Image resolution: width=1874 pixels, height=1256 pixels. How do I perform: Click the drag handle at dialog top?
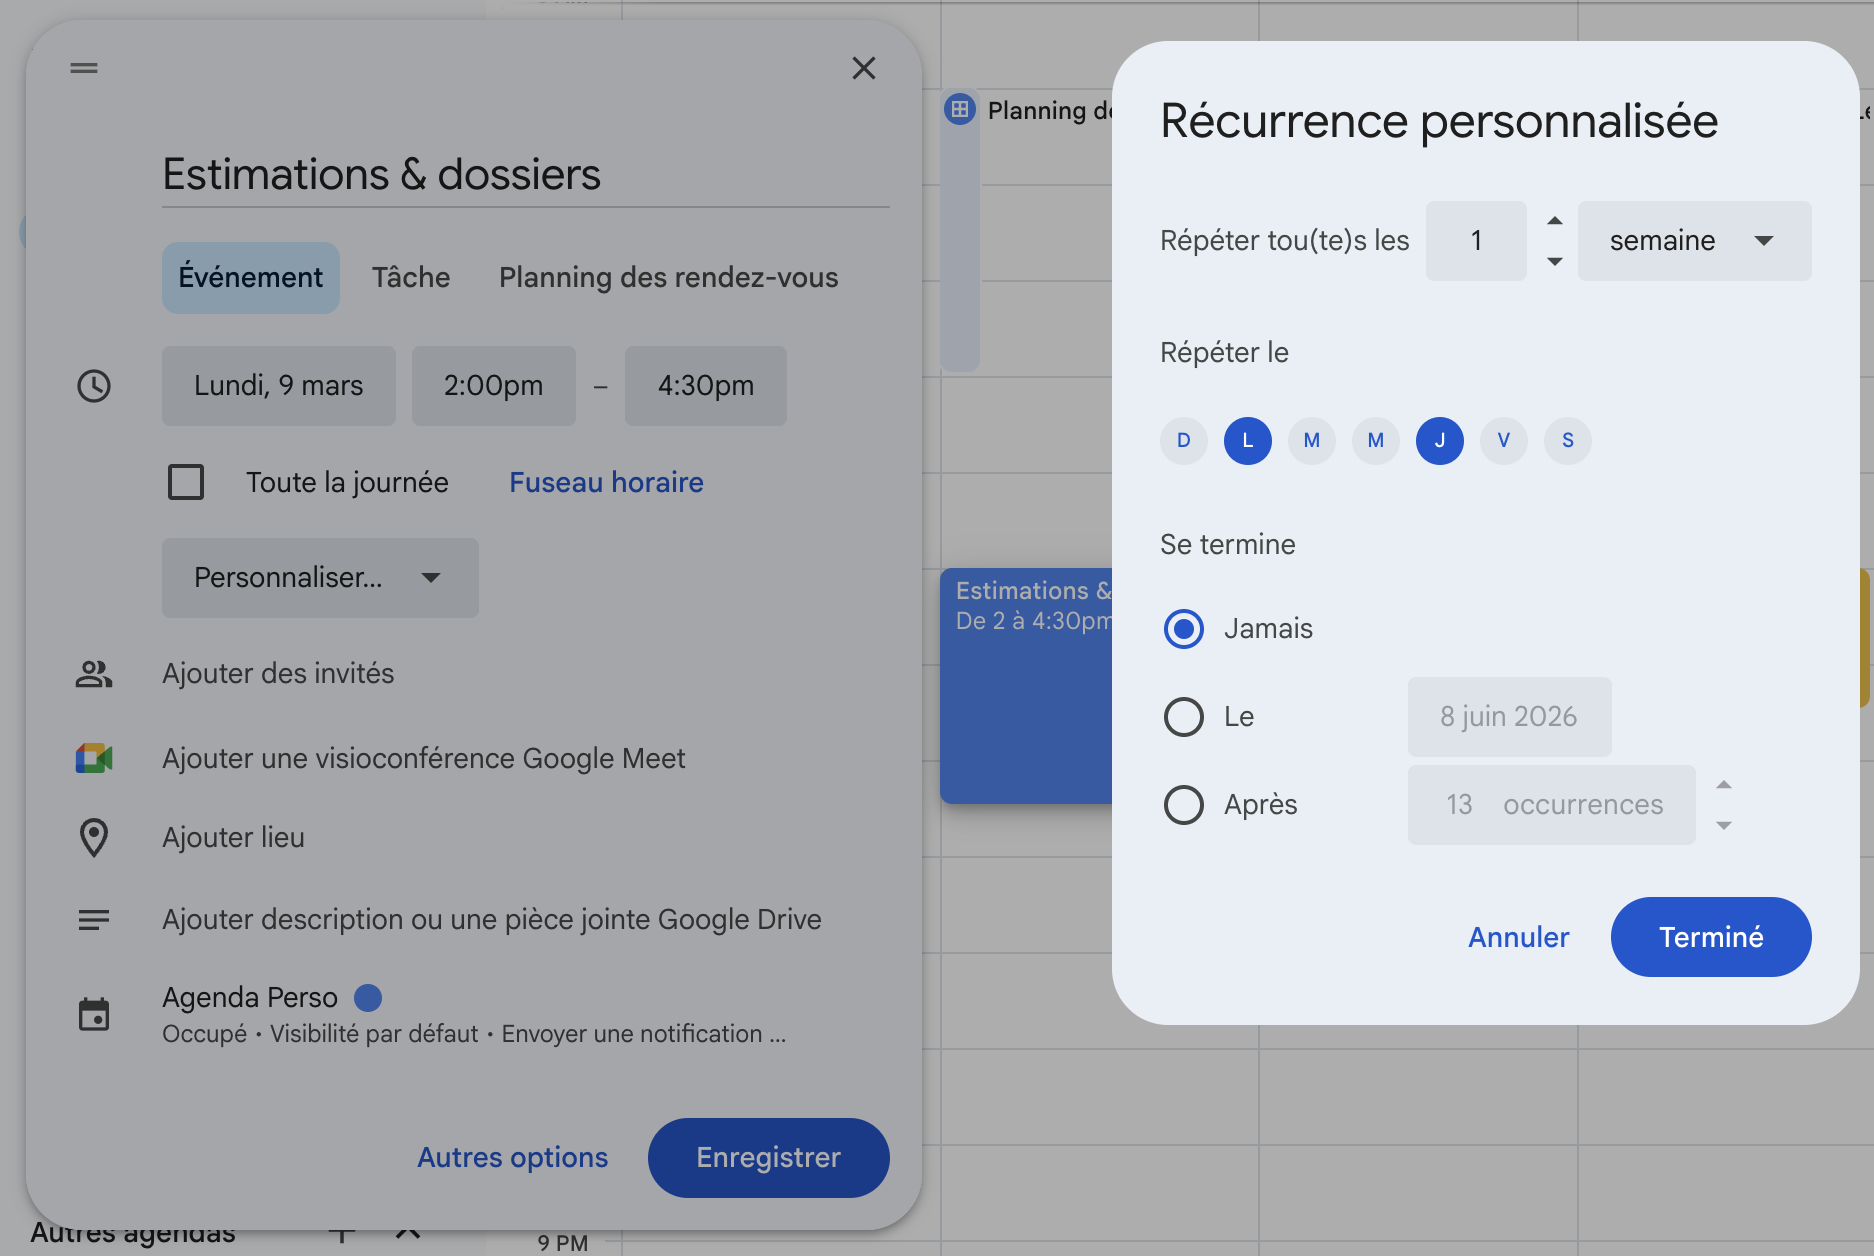(84, 68)
